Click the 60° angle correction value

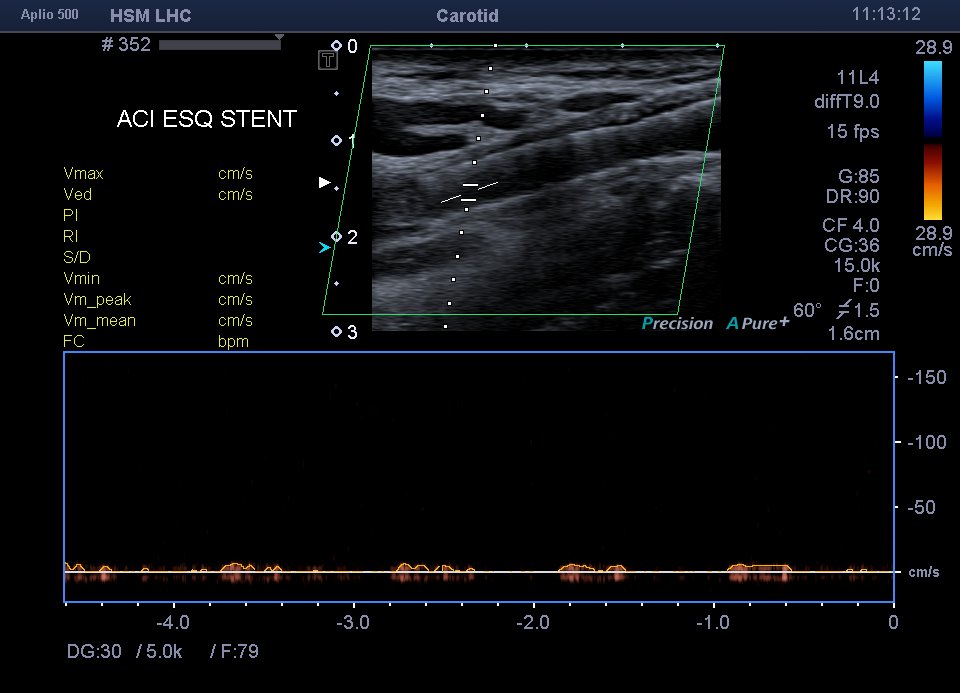[x=807, y=310]
